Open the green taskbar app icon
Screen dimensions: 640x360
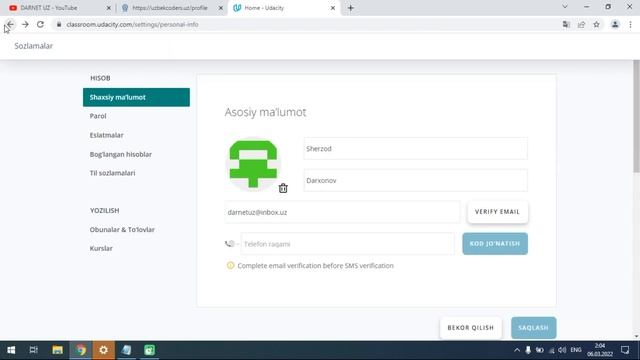pos(149,350)
